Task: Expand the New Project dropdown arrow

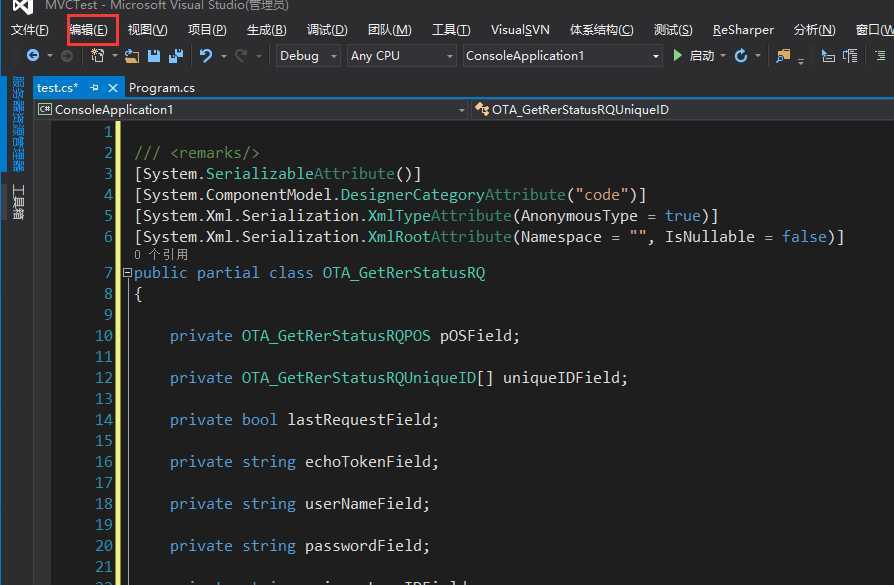Action: coord(115,56)
